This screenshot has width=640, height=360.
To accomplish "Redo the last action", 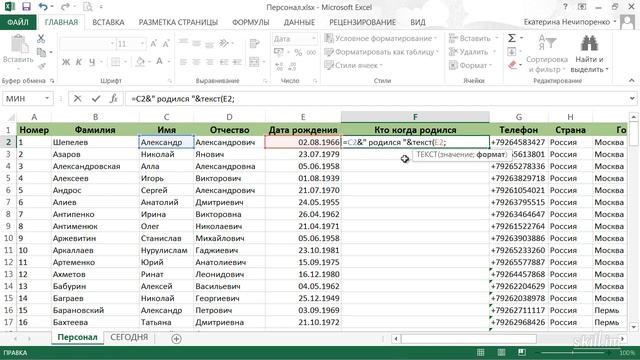I will [x=64, y=7].
